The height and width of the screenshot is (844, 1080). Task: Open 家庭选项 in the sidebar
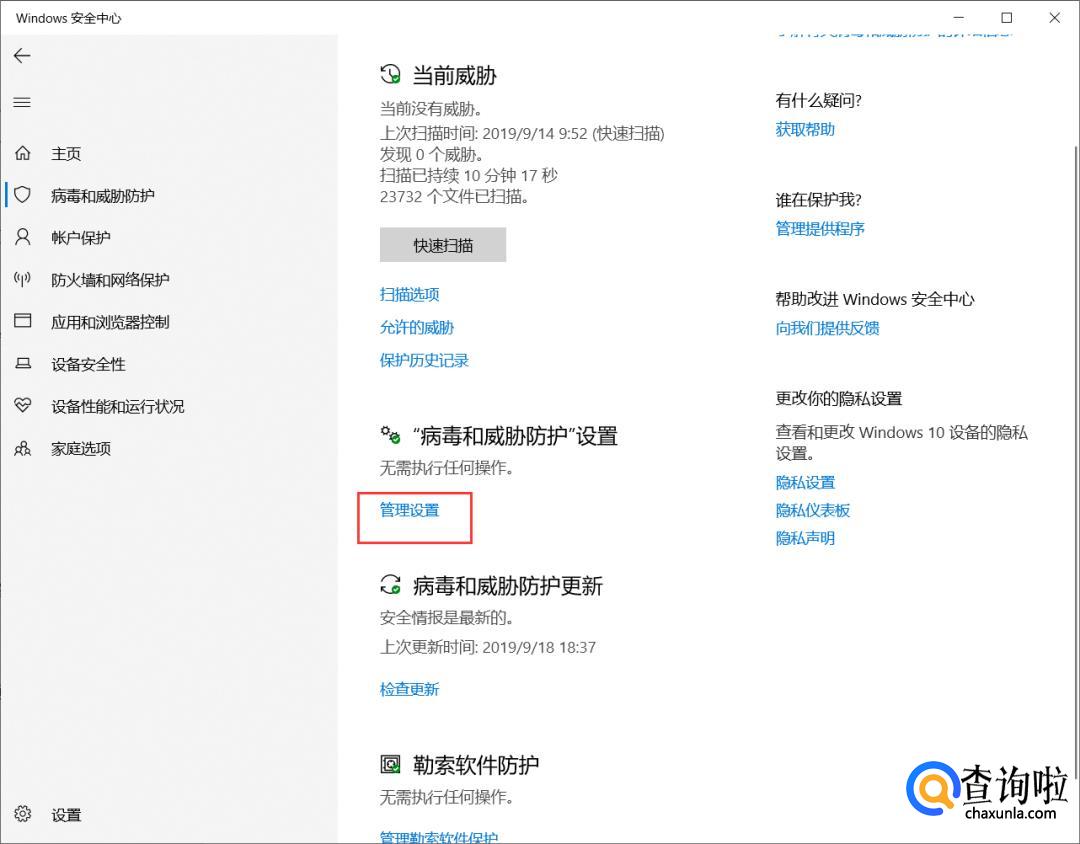click(81, 449)
